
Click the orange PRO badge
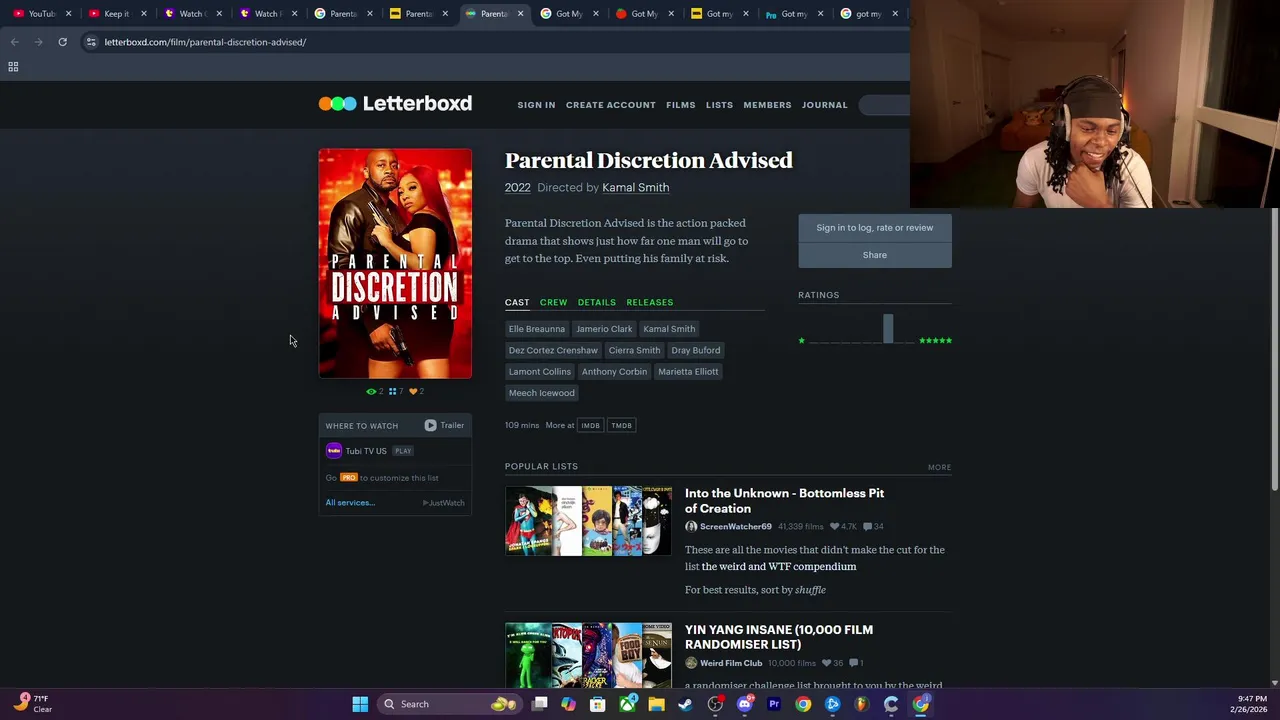tap(349, 478)
